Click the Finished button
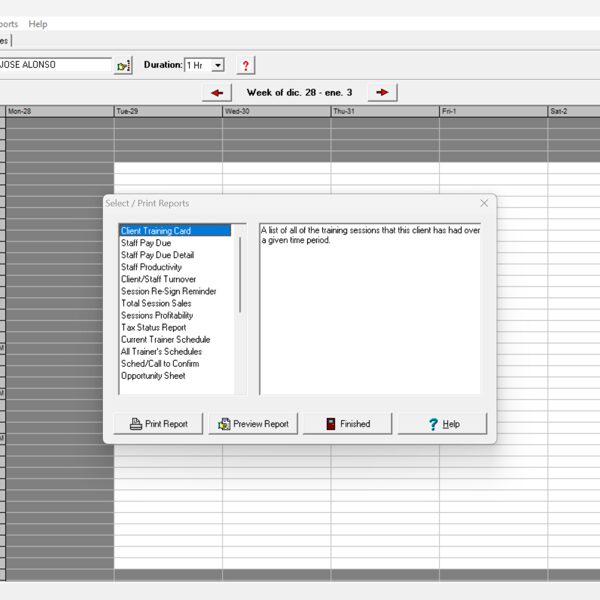The height and width of the screenshot is (600, 600). pyautogui.click(x=347, y=424)
